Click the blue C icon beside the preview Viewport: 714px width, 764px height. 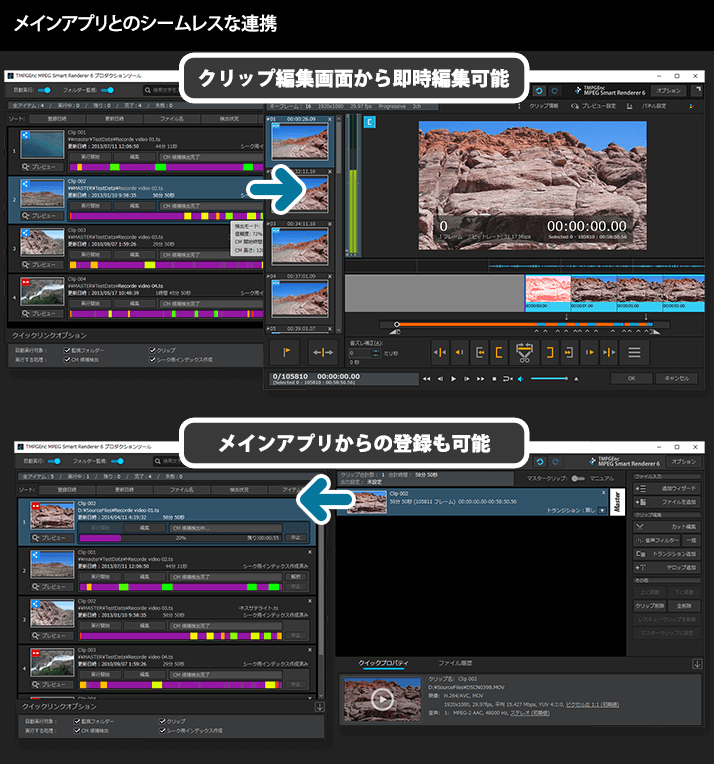369,122
